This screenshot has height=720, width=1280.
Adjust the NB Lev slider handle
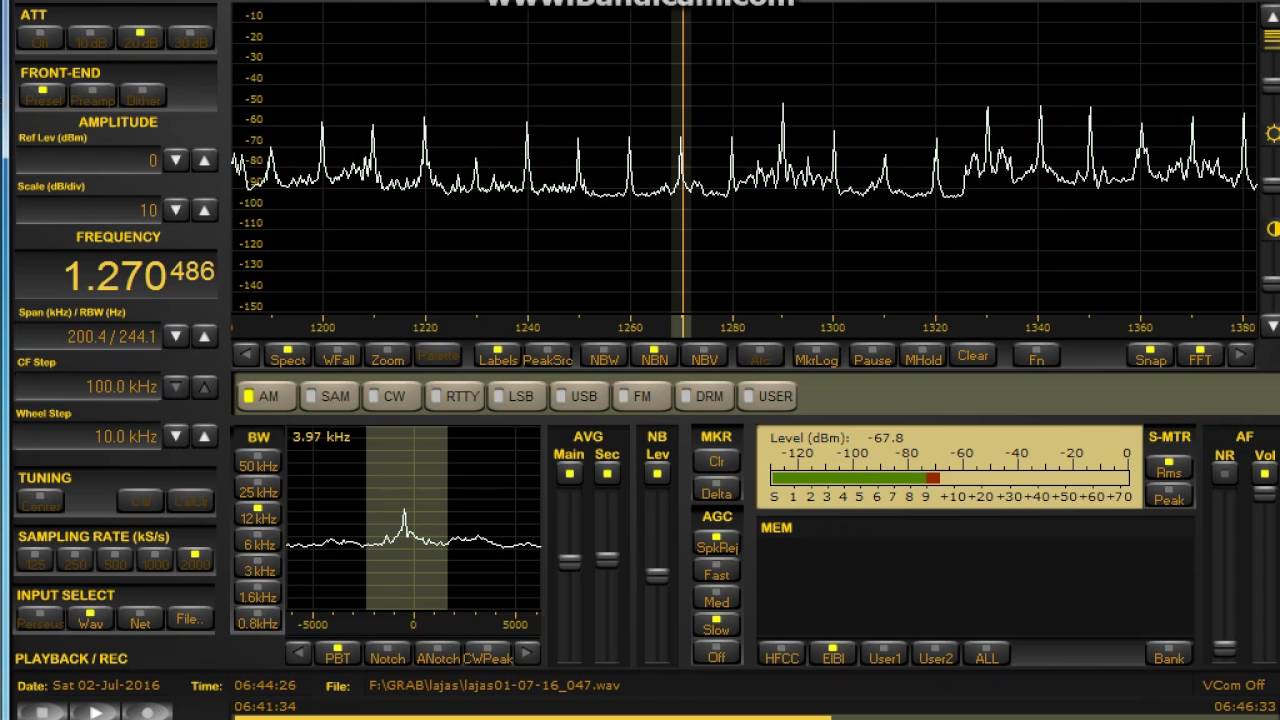(x=657, y=575)
